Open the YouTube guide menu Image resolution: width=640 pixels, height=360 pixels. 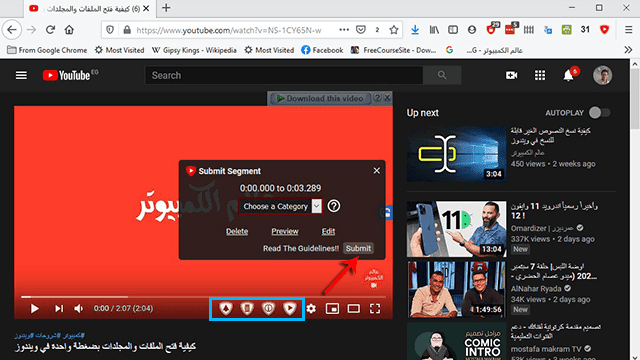[x=21, y=76]
